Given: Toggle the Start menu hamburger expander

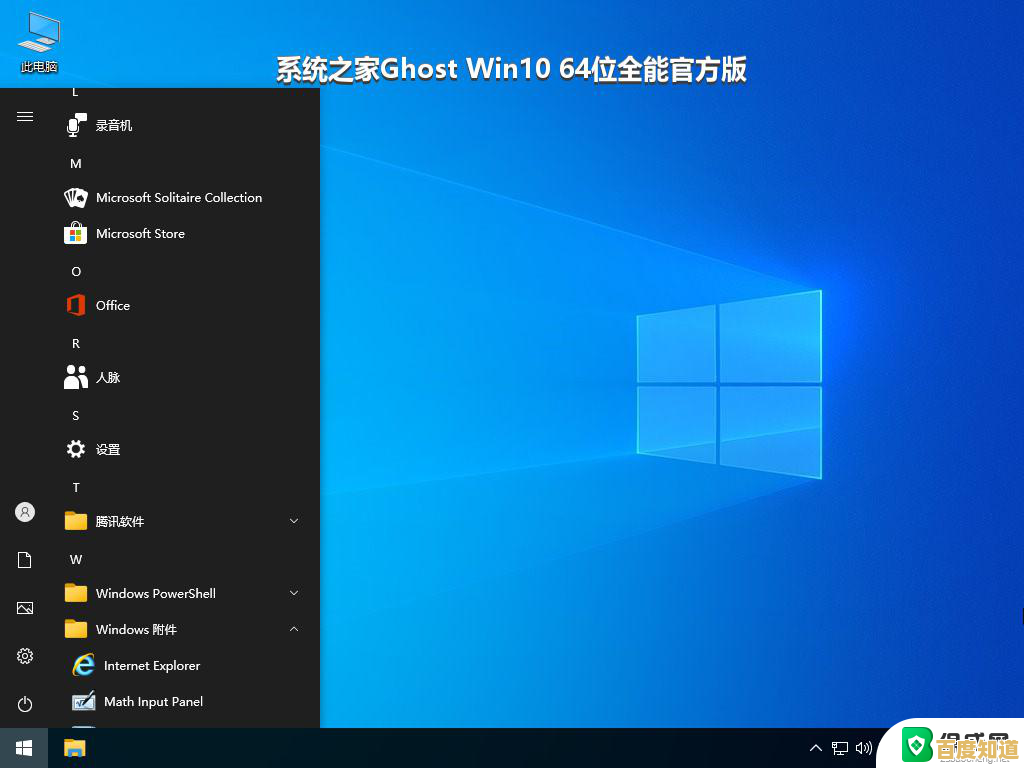Looking at the screenshot, I should point(24,116).
